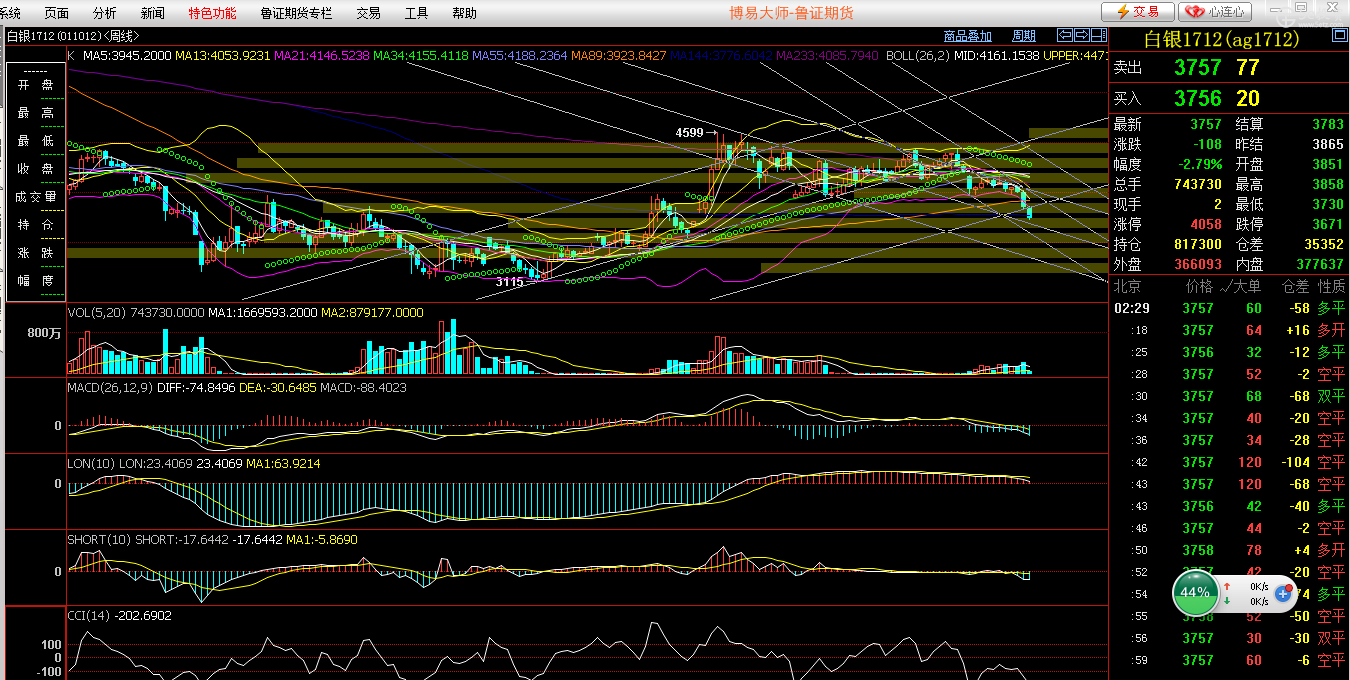Select the :42 tick row with -104
Image resolution: width=1350 pixels, height=680 pixels.
pos(1230,462)
